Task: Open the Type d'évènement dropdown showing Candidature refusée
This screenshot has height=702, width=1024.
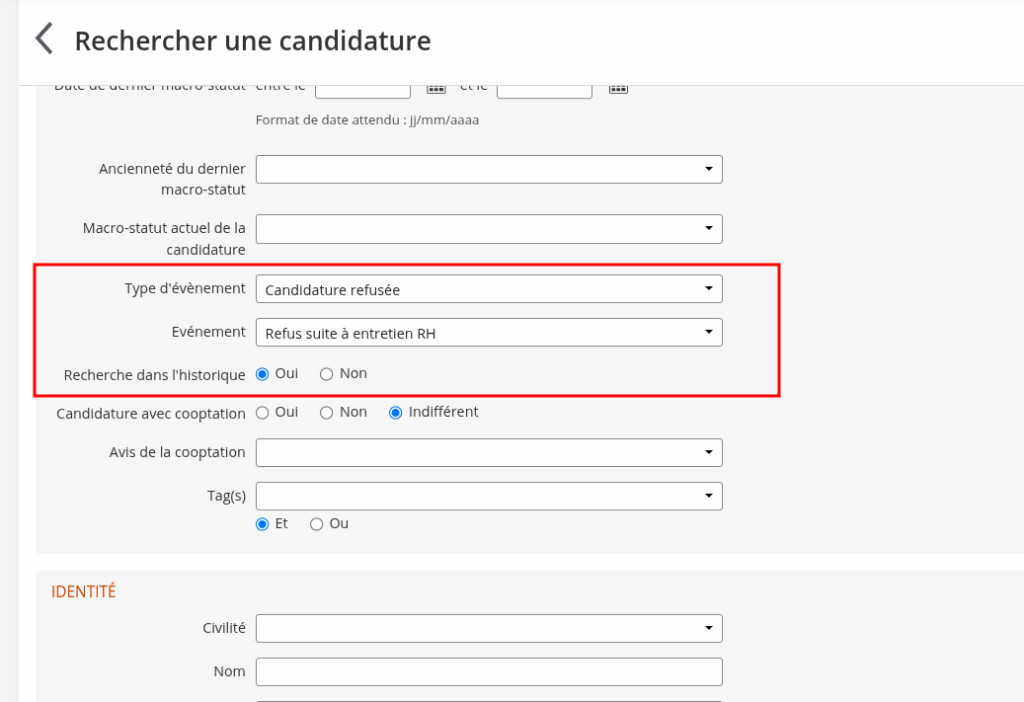Action: pyautogui.click(x=489, y=289)
